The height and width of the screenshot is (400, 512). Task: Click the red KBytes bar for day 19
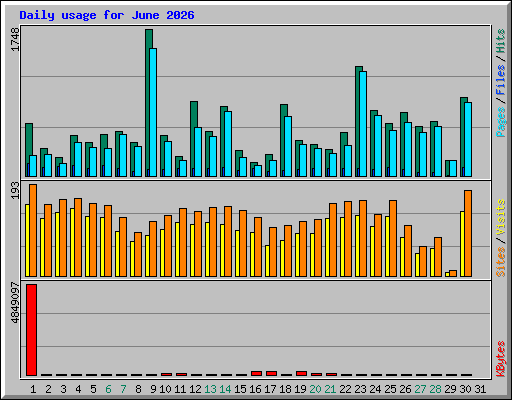(301, 373)
